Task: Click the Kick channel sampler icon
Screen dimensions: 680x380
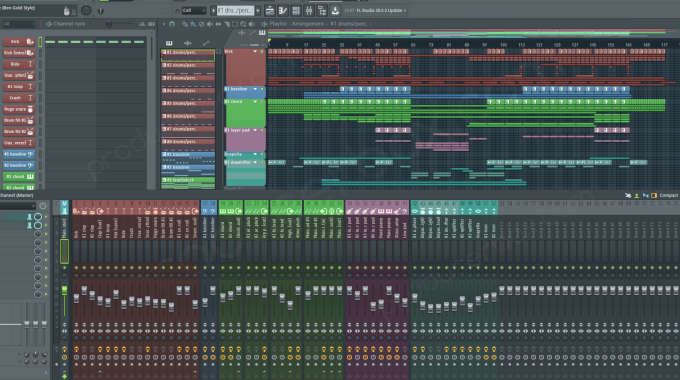Action: [30, 42]
